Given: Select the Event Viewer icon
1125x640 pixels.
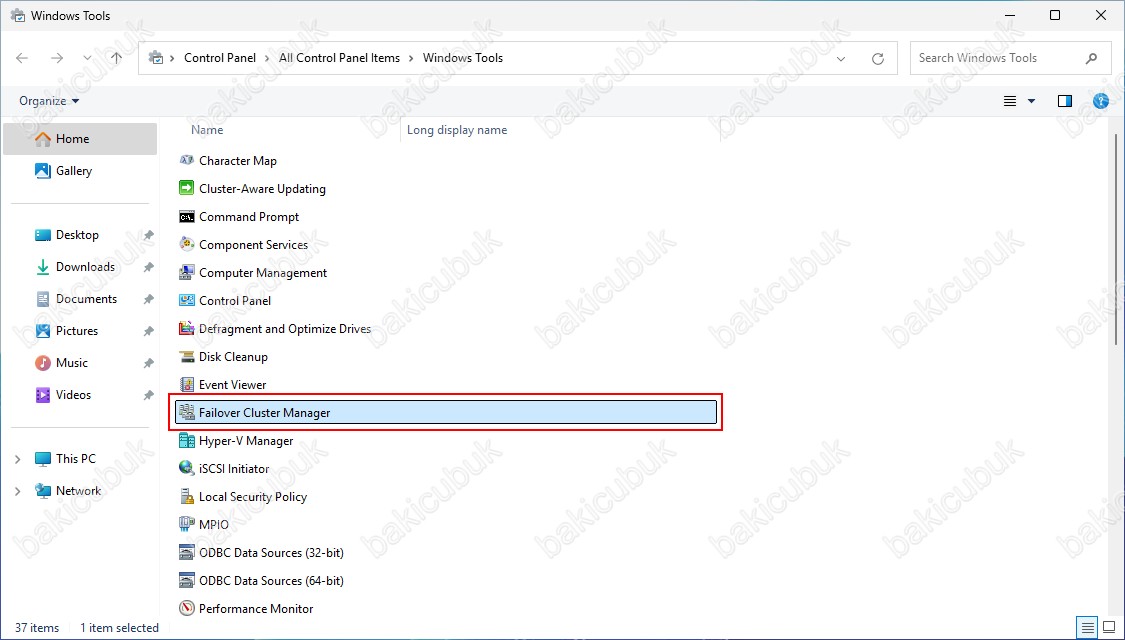Looking at the screenshot, I should pyautogui.click(x=187, y=385).
